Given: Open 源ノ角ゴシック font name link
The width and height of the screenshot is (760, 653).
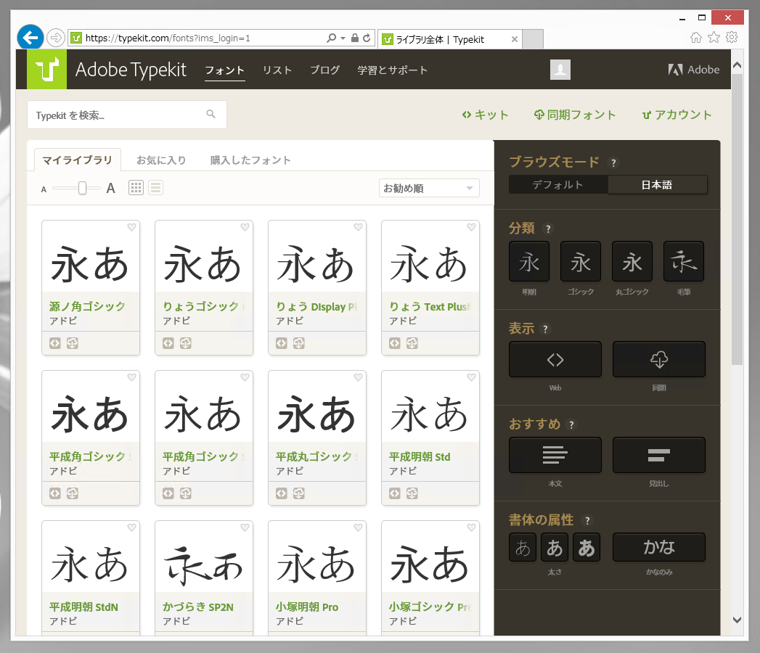Looking at the screenshot, I should coord(87,306).
